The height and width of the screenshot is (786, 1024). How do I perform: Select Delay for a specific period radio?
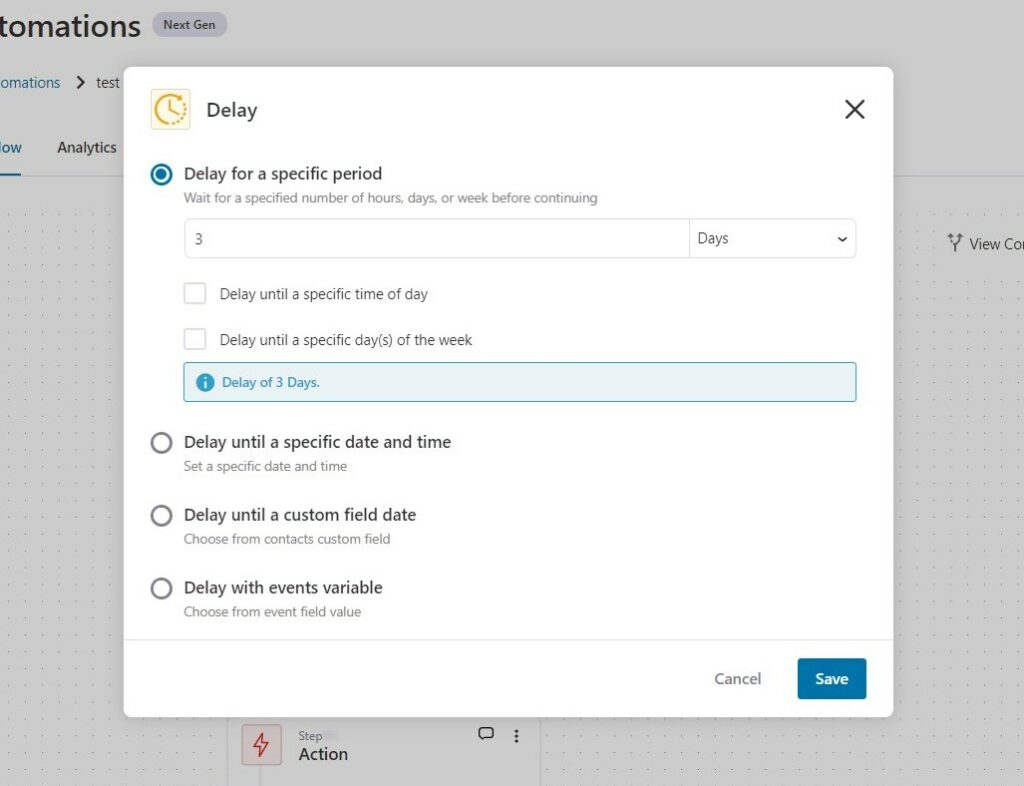(x=161, y=174)
